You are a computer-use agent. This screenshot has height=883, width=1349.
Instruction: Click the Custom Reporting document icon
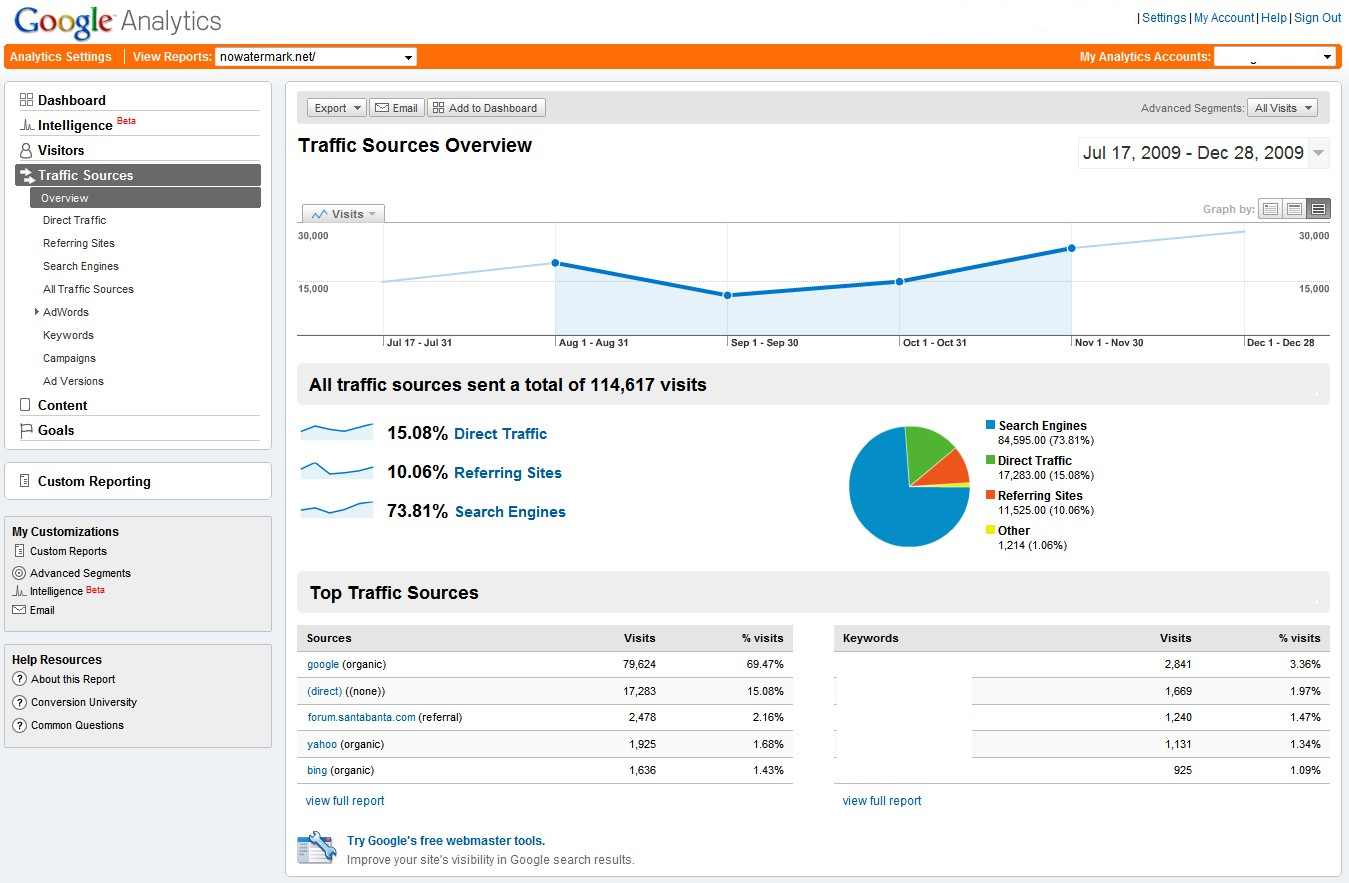[25, 481]
